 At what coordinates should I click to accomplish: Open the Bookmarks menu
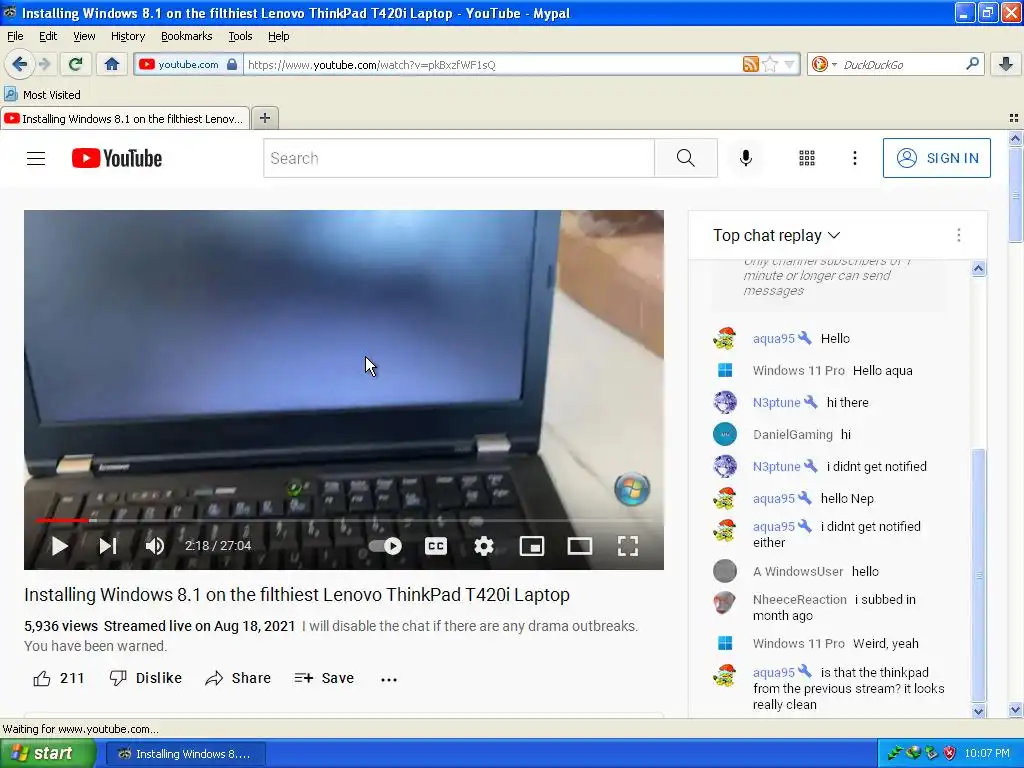(x=187, y=36)
